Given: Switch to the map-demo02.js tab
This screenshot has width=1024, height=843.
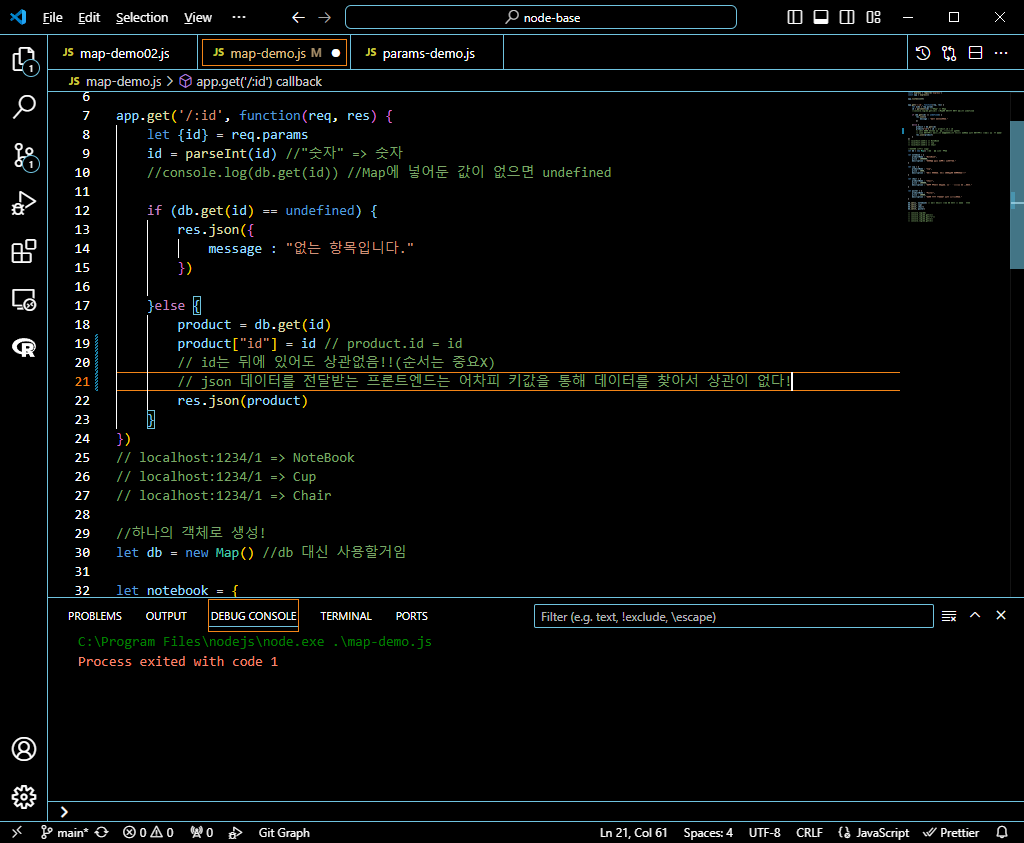Looking at the screenshot, I should [x=122, y=53].
